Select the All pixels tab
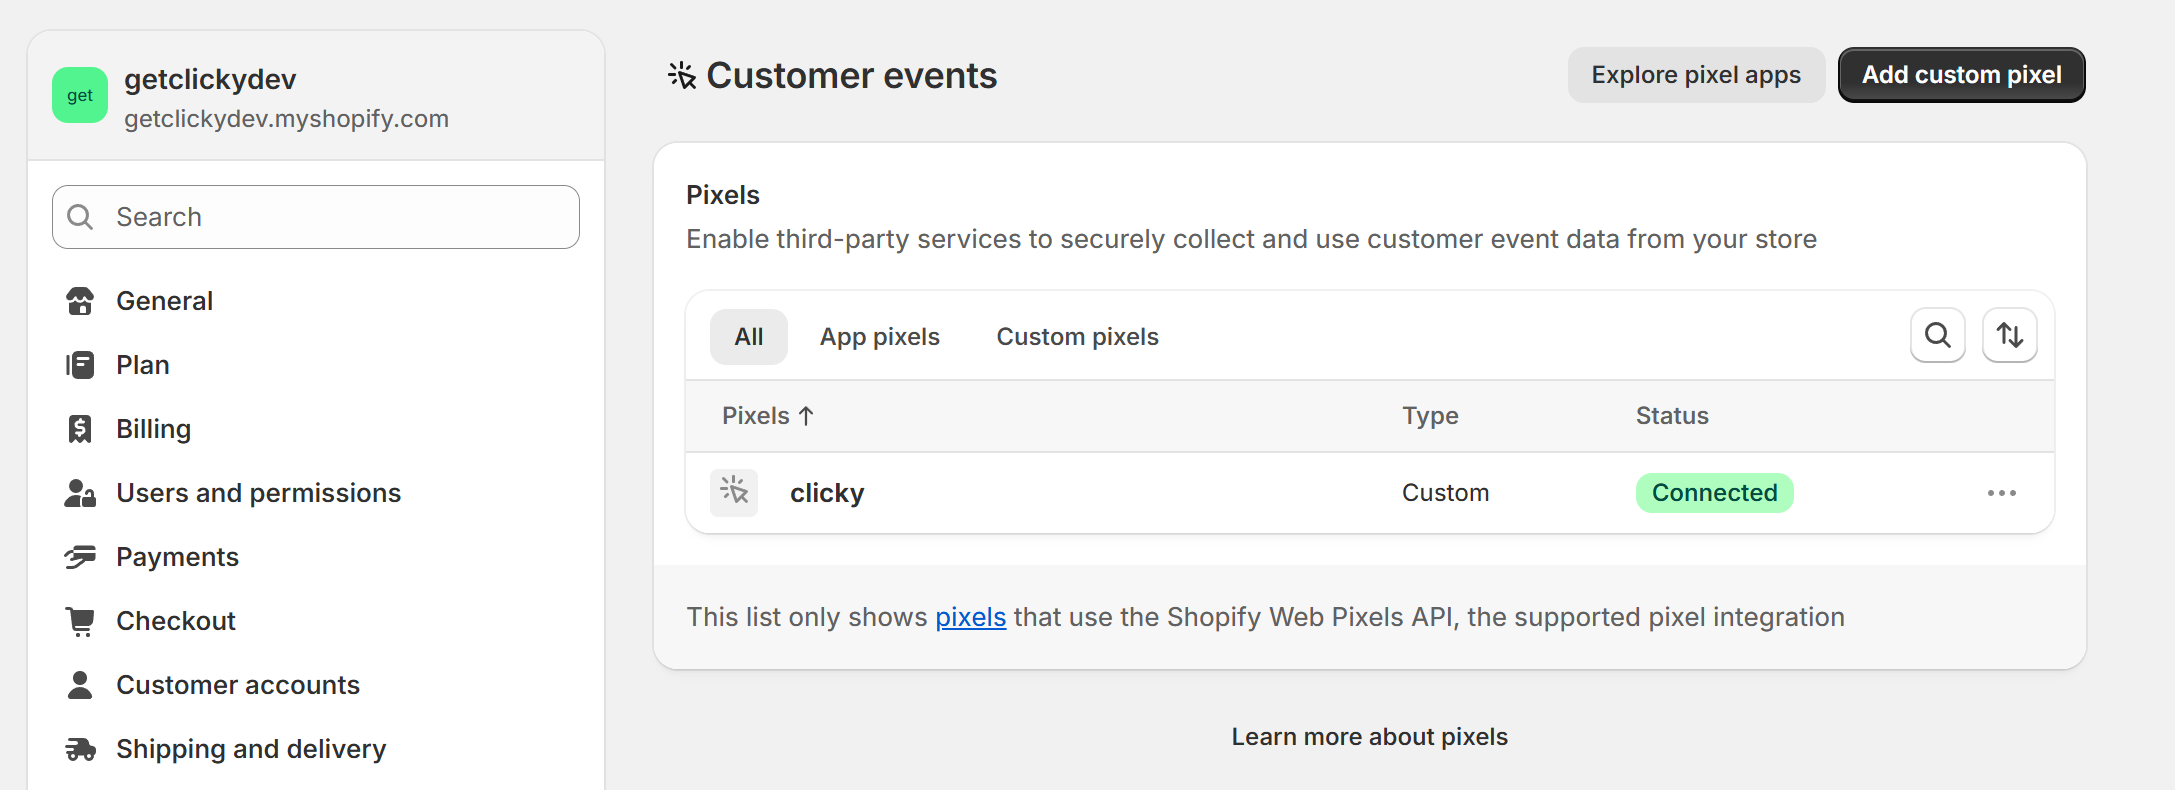The height and width of the screenshot is (790, 2175). (x=748, y=337)
